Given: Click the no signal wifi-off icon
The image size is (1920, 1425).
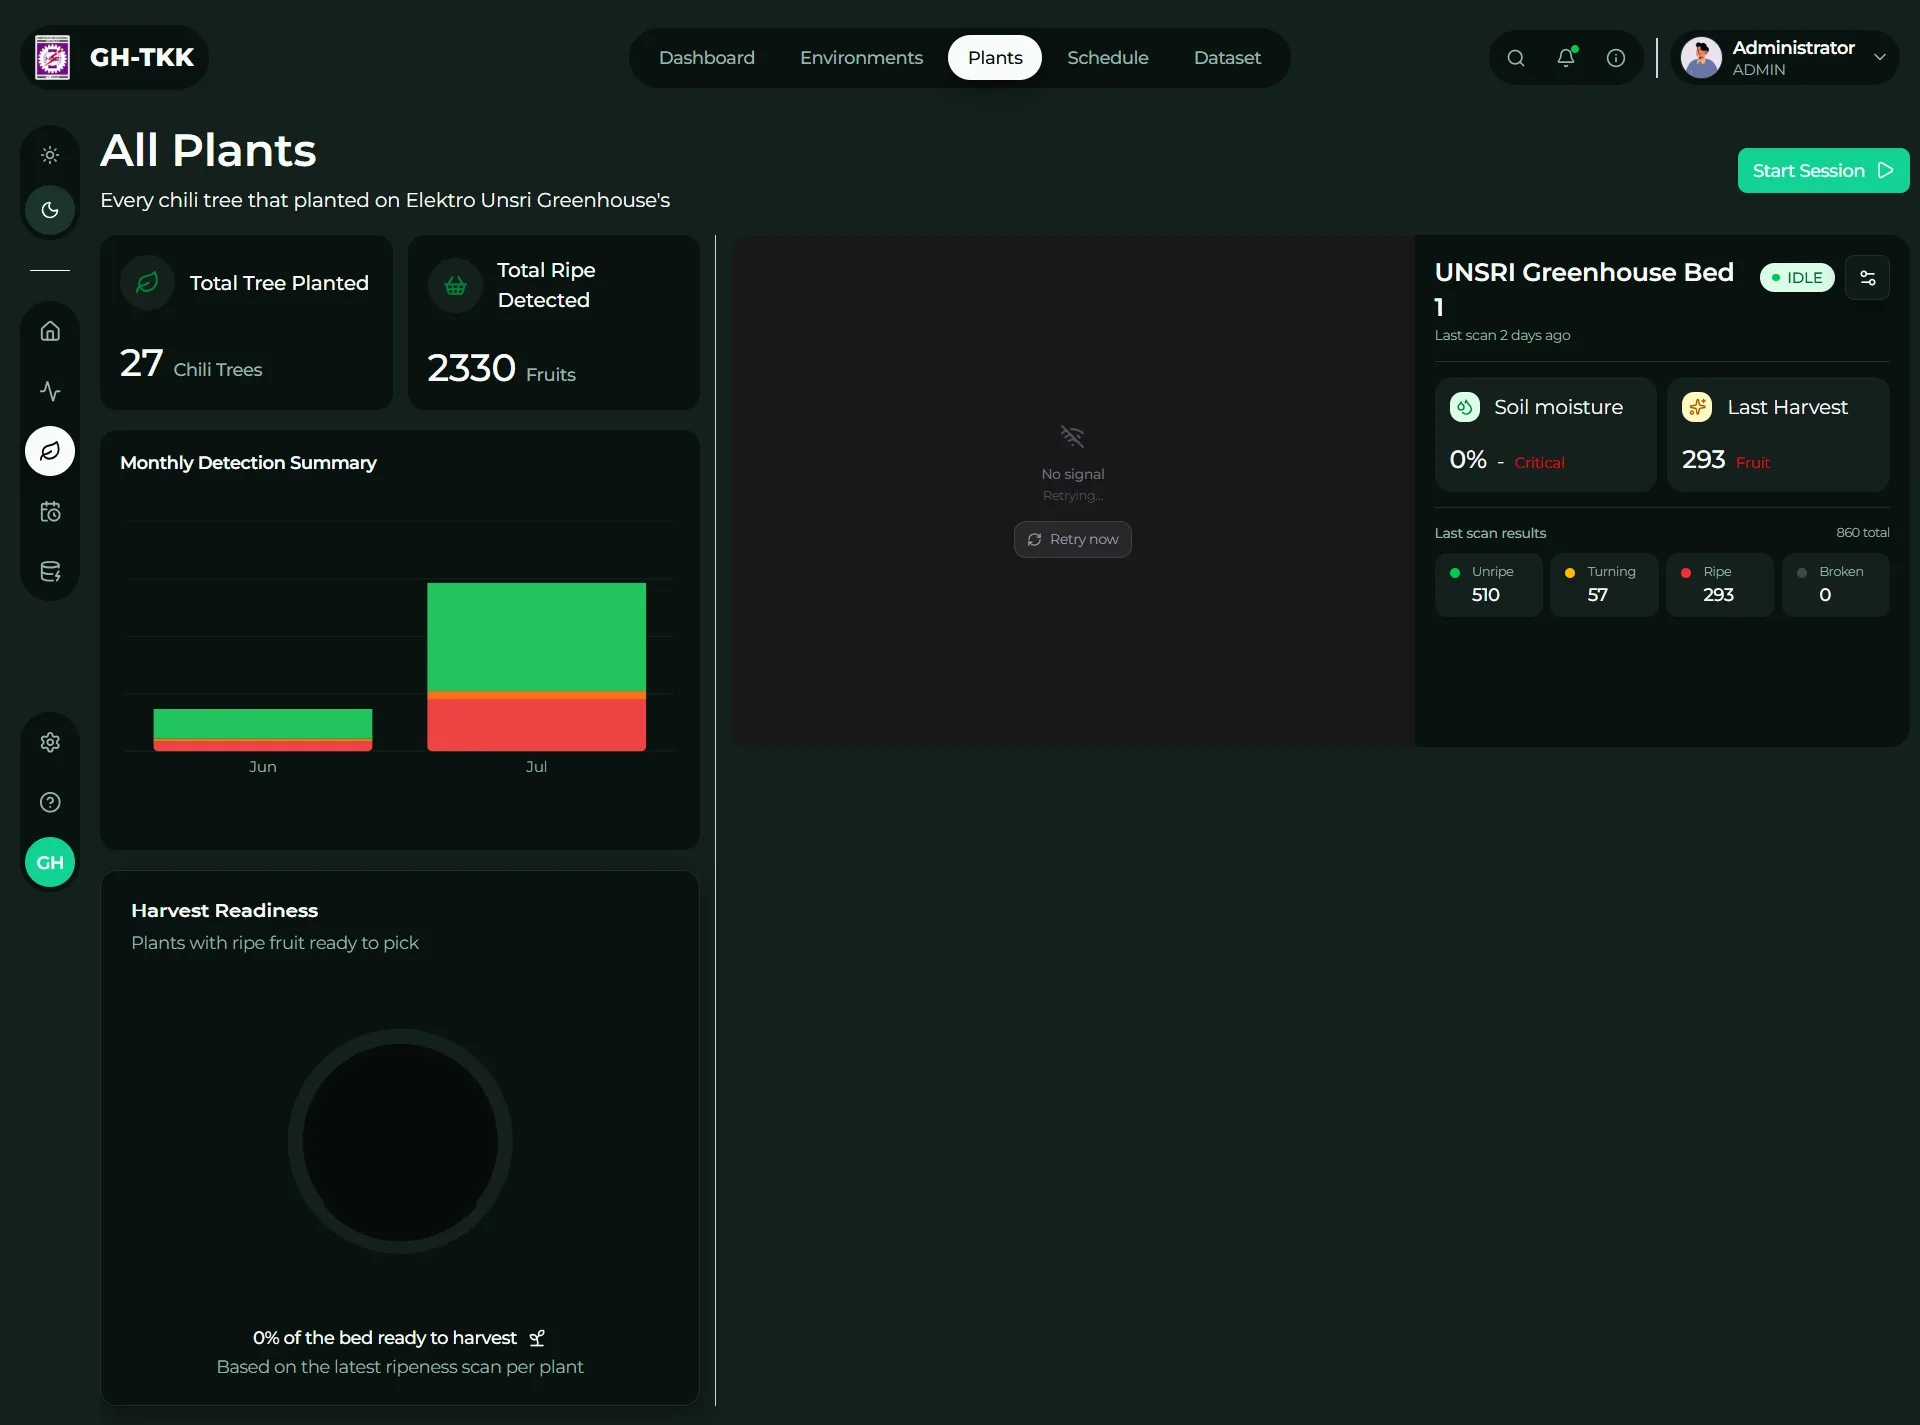Looking at the screenshot, I should click(1072, 436).
